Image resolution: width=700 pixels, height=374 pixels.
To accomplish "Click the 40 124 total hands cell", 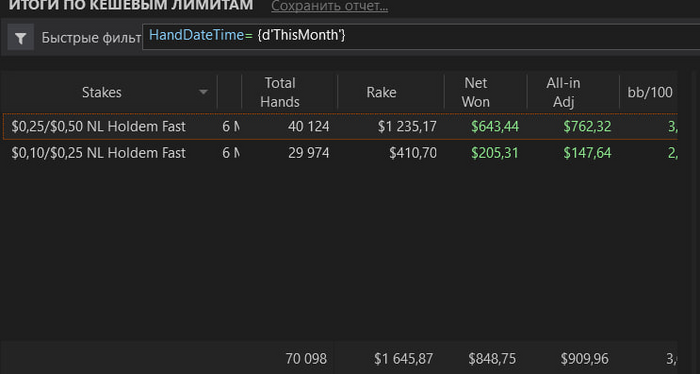I will tap(308, 127).
